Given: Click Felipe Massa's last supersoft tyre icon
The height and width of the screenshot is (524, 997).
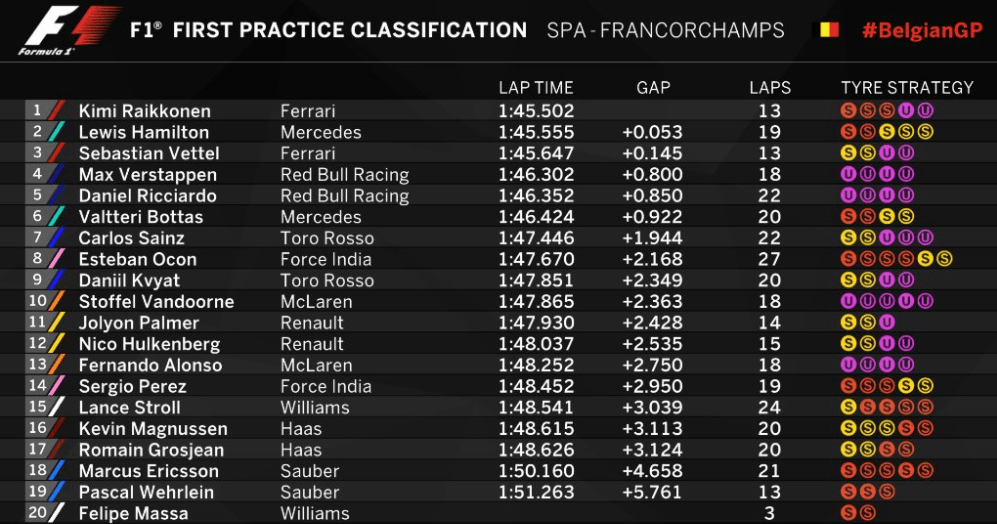Looking at the screenshot, I should tap(867, 513).
